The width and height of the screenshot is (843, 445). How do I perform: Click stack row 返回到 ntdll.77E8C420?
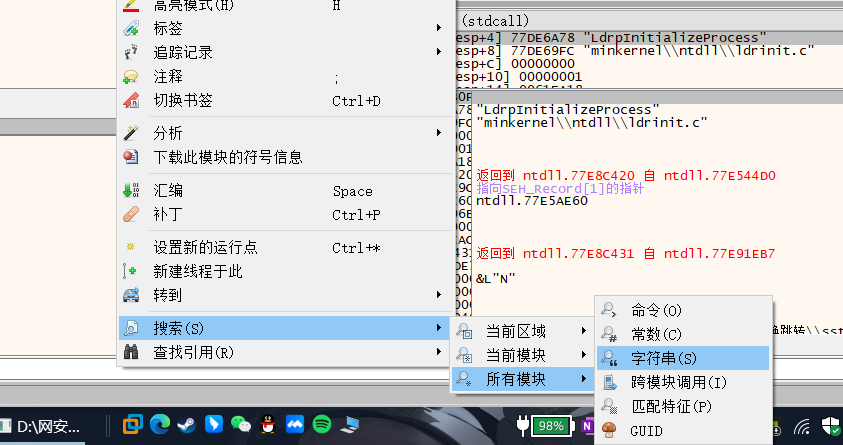click(626, 176)
